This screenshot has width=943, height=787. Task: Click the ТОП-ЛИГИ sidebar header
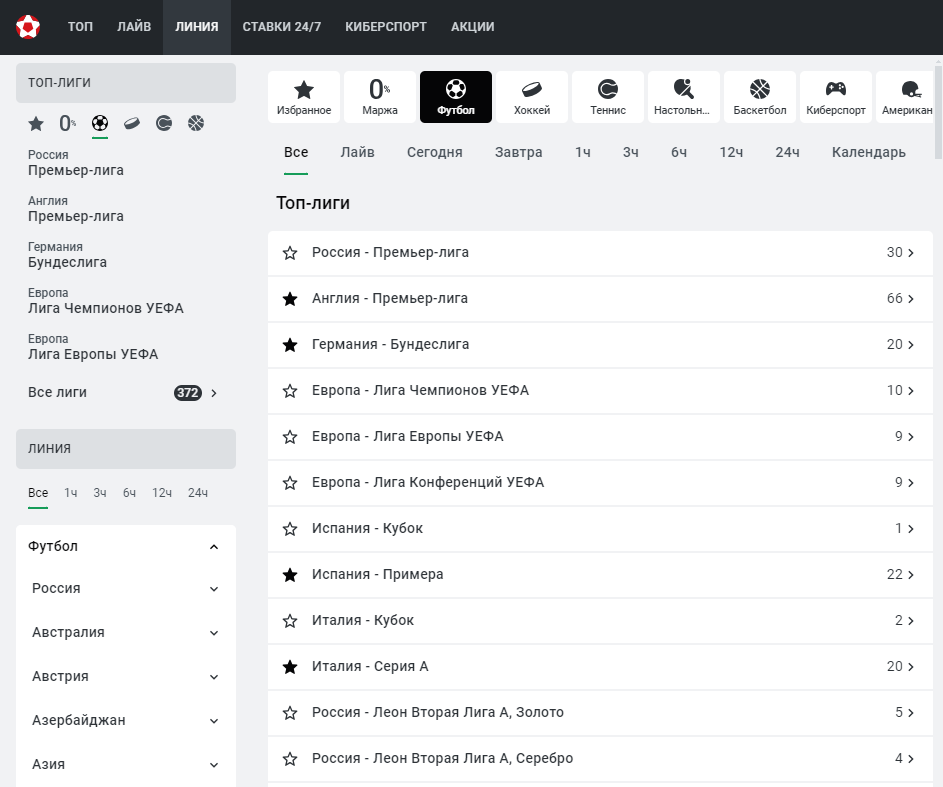[x=126, y=83]
